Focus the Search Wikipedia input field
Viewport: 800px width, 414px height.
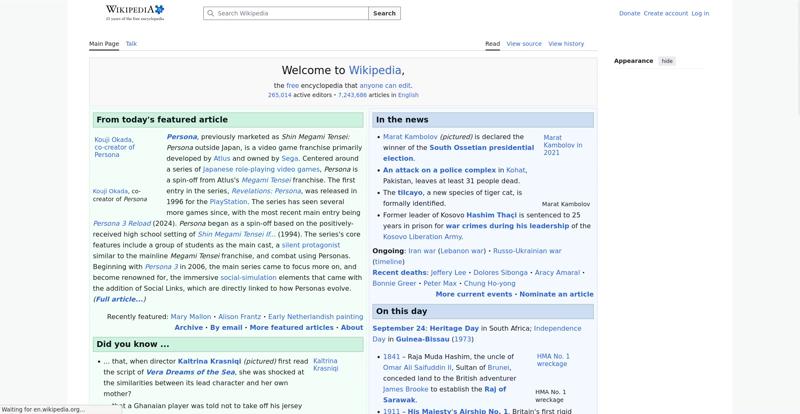point(286,13)
